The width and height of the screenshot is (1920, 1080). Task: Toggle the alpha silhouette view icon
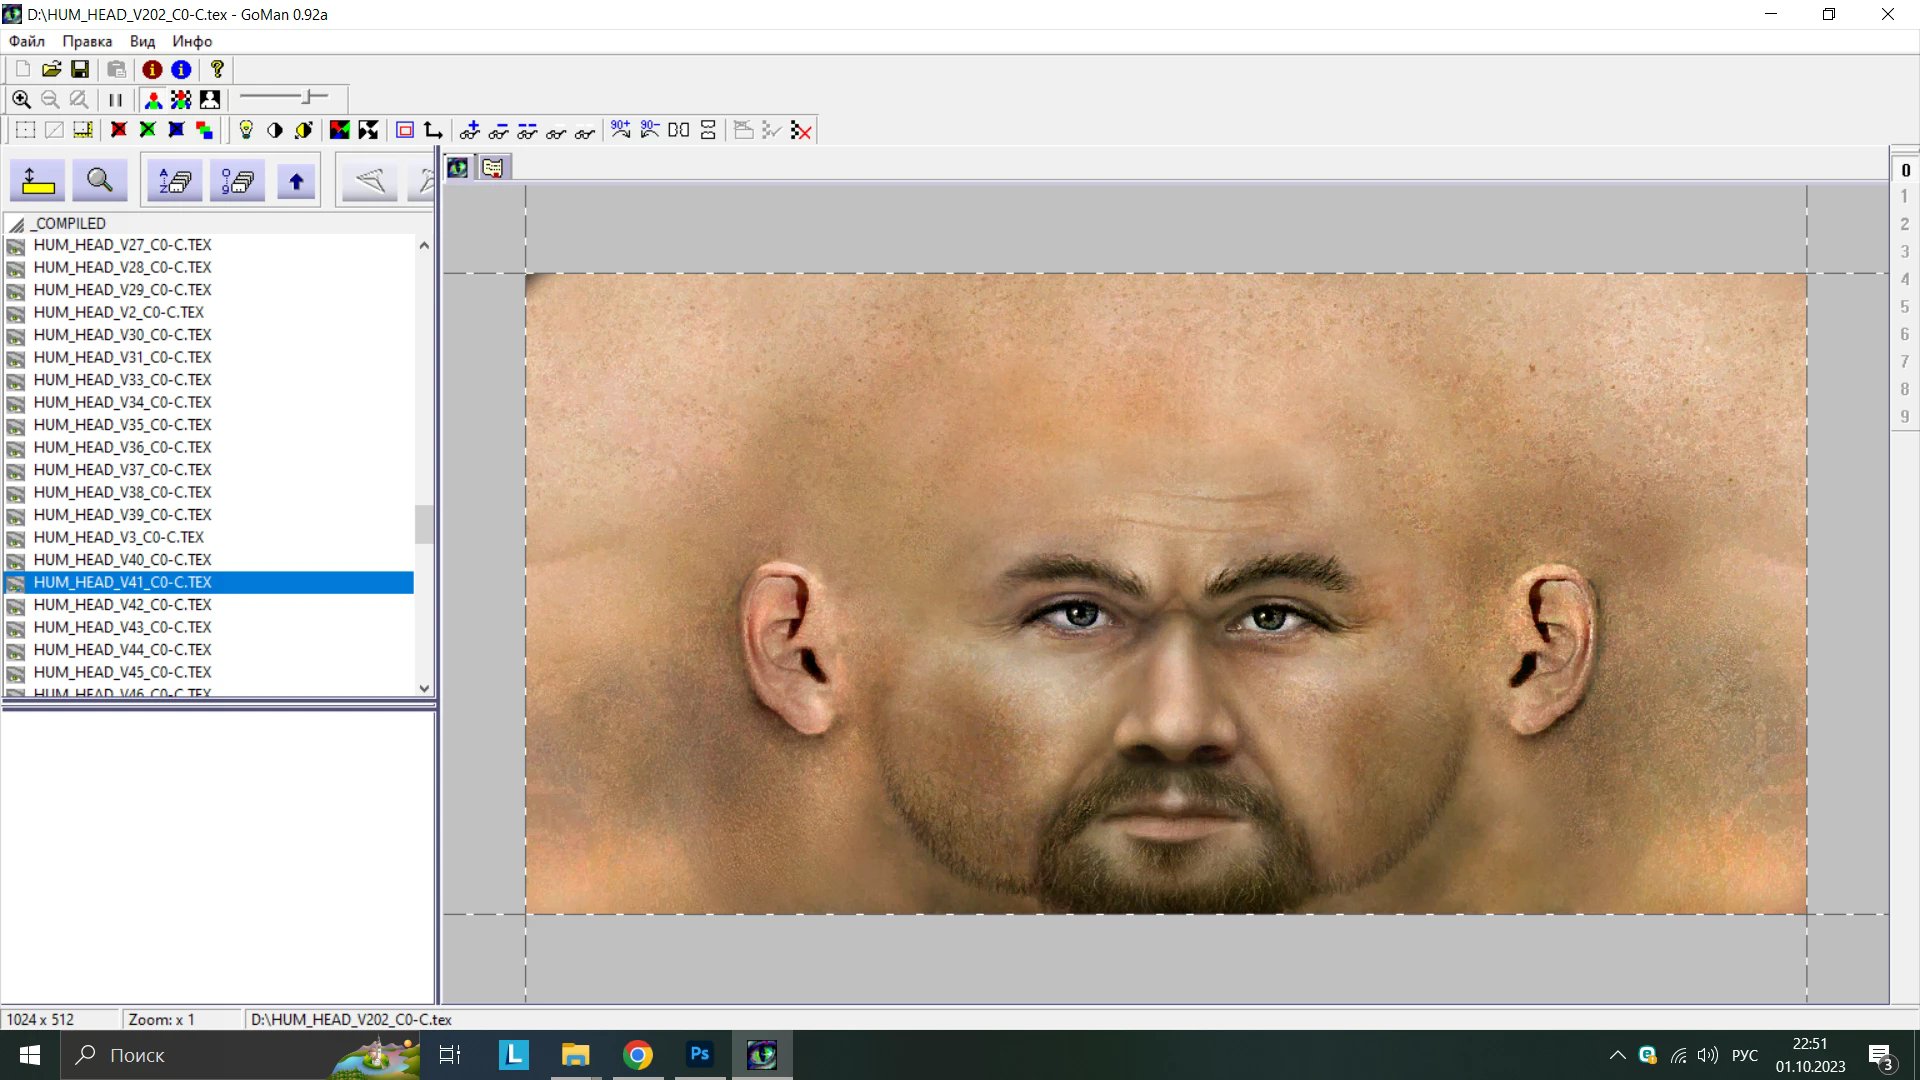(x=210, y=100)
